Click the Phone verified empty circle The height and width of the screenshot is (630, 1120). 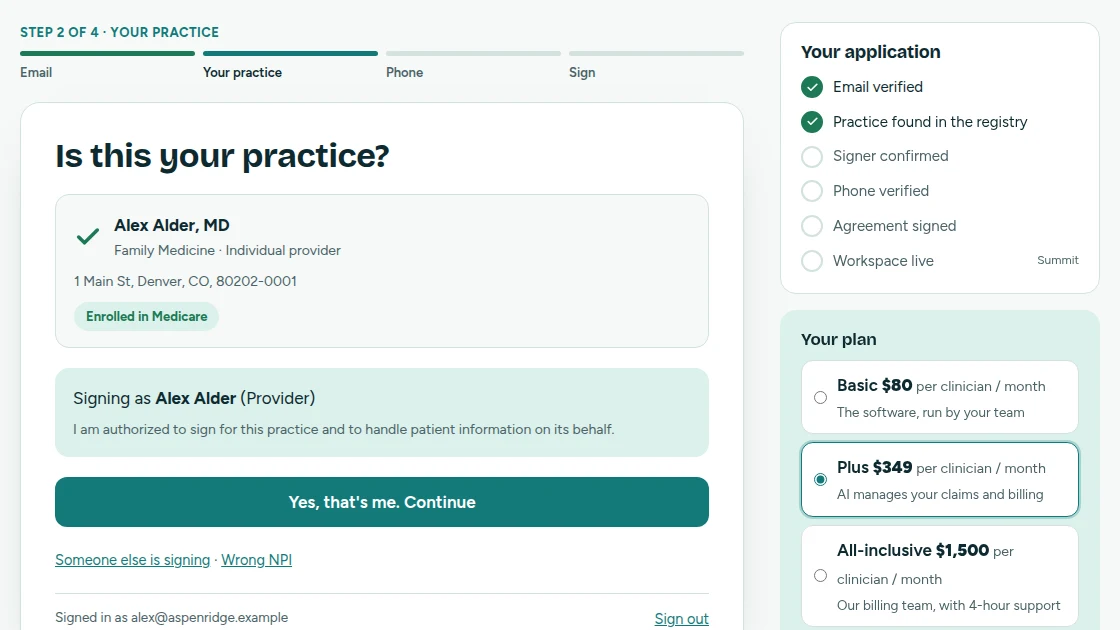pyautogui.click(x=811, y=191)
